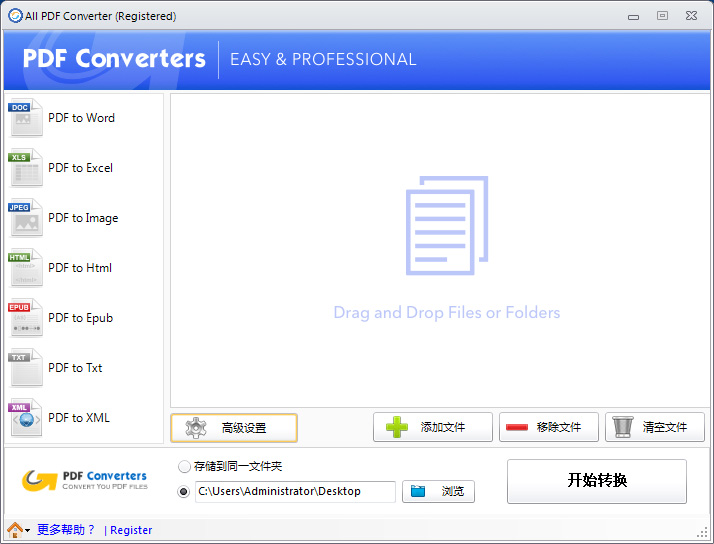Clear all files with 清空文件 button
The image size is (714, 544).
coord(655,427)
